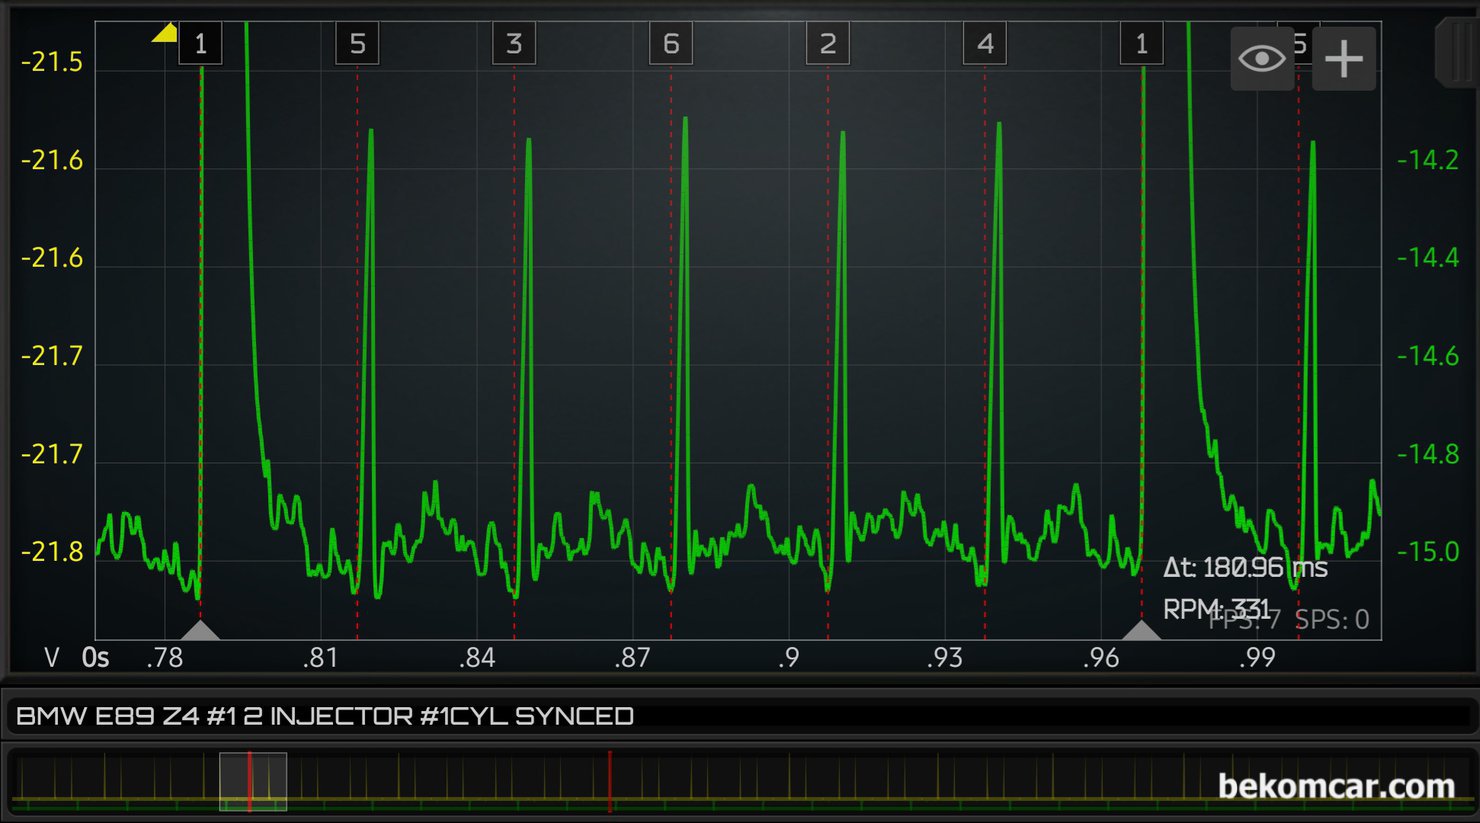Click the cylinder 4 marker box
Image resolution: width=1480 pixels, height=823 pixels.
[x=985, y=44]
